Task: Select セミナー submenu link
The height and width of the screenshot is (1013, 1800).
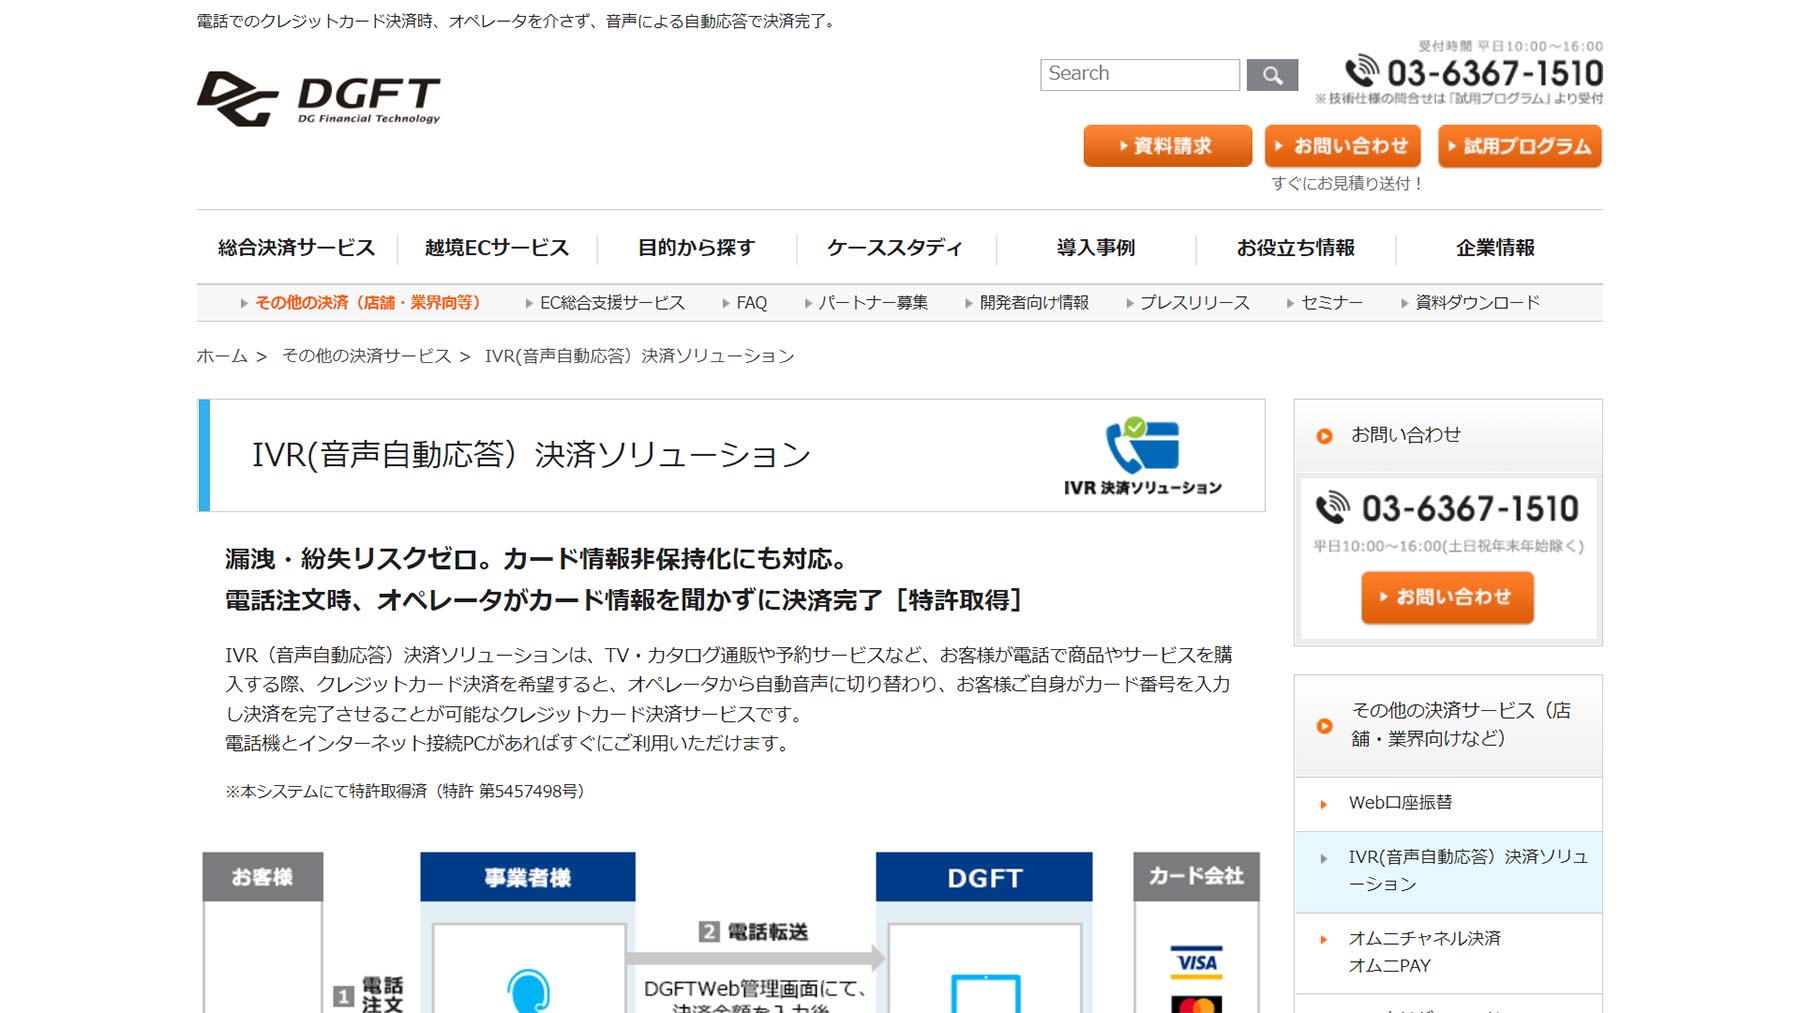Action: [1331, 302]
